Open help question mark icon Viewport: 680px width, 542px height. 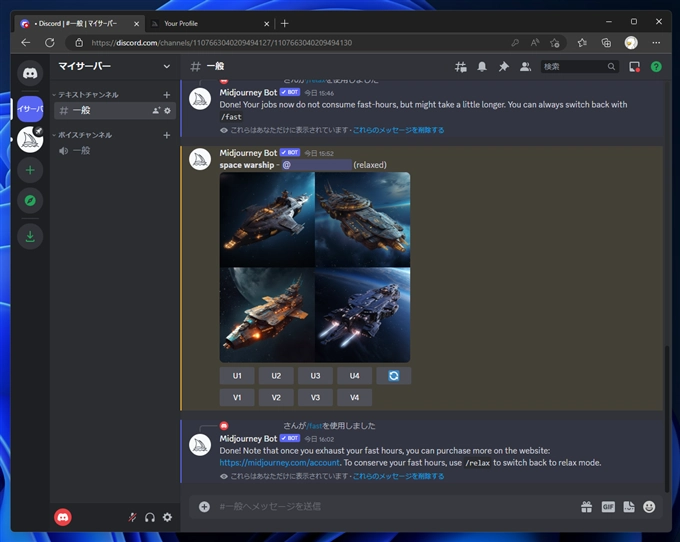click(x=656, y=67)
